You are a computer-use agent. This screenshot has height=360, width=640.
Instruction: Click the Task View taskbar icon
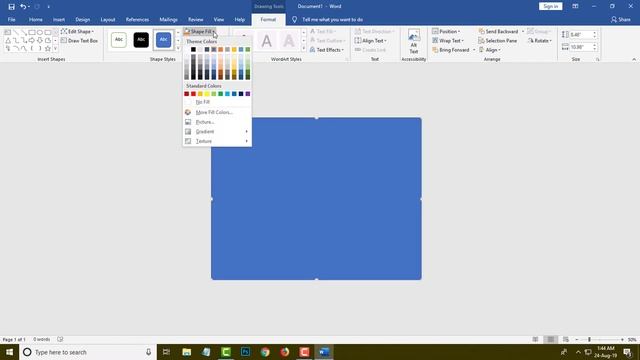pos(167,352)
